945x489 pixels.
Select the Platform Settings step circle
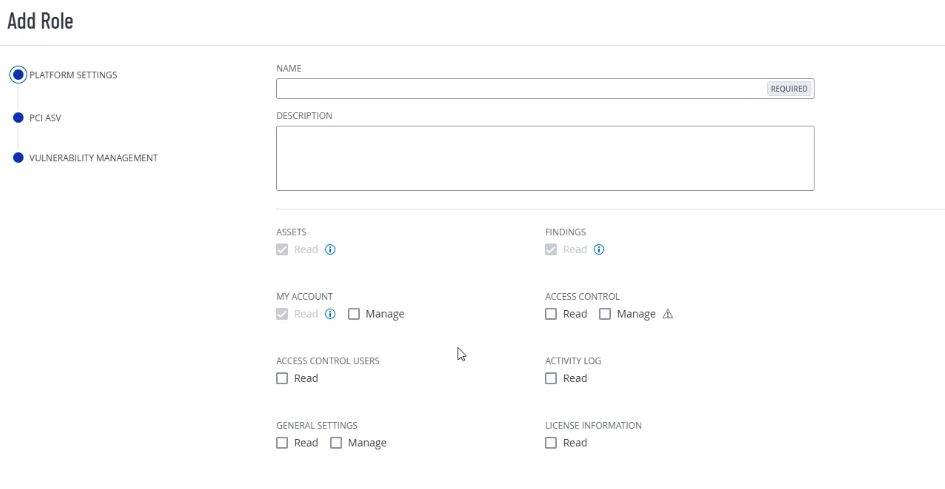click(18, 75)
